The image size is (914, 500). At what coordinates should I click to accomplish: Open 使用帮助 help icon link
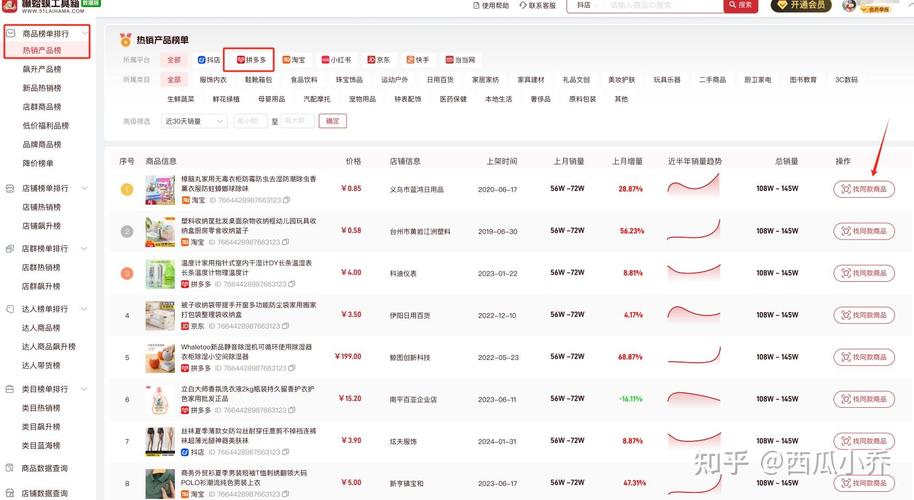tap(491, 5)
